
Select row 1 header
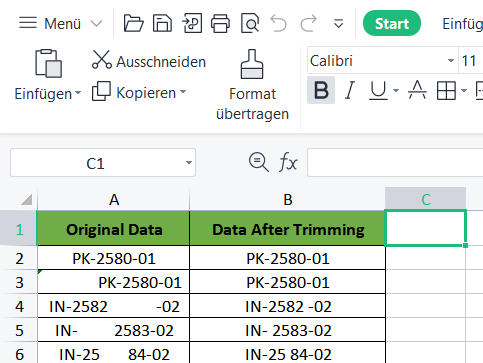click(x=19, y=229)
